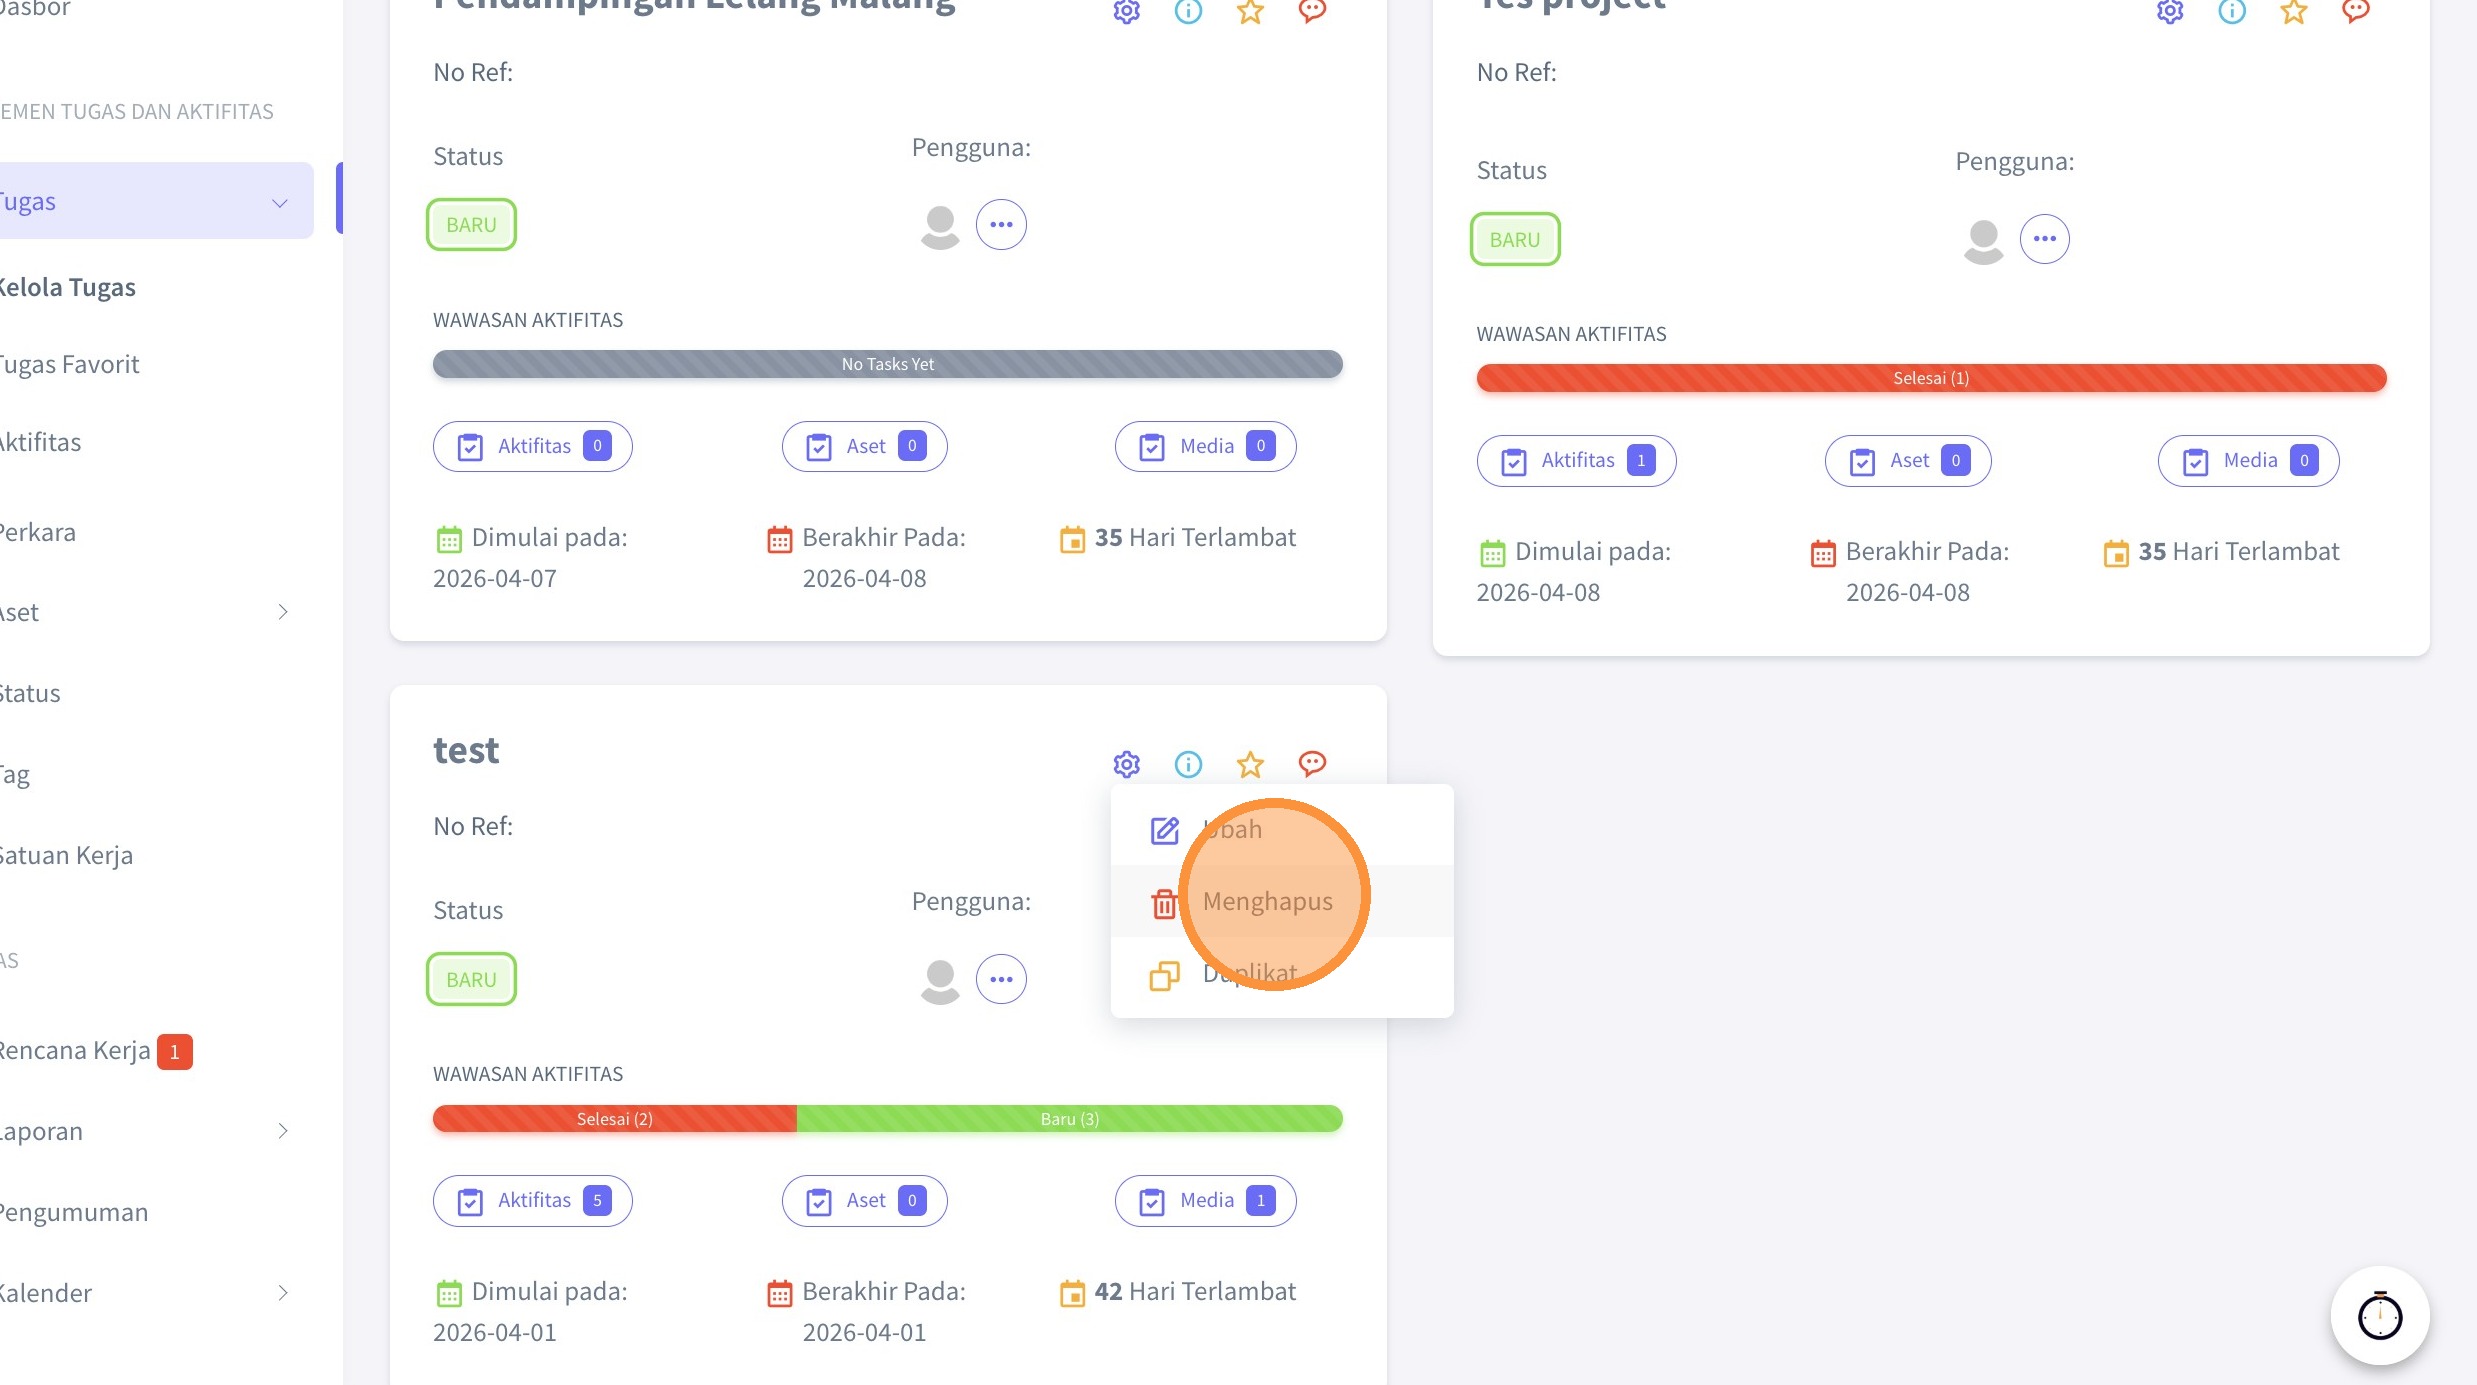This screenshot has width=2477, height=1385.
Task: Click the info icon on the test card
Action: point(1188,764)
